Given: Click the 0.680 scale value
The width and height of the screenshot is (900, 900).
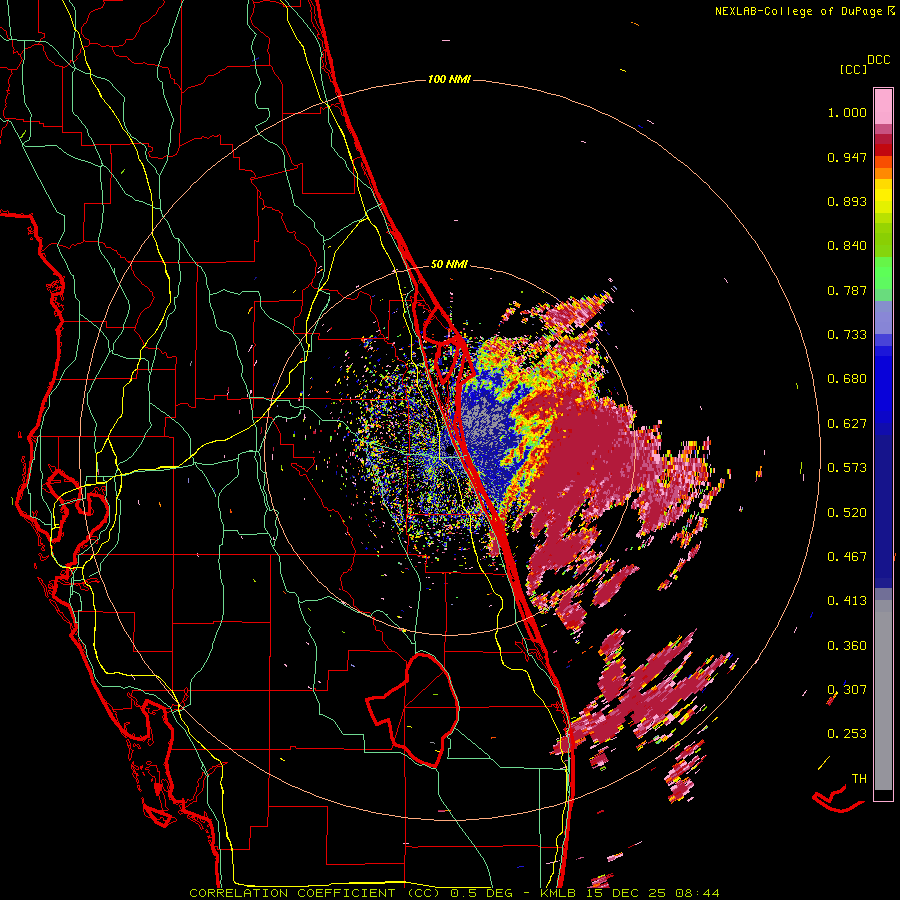Looking at the screenshot, I should pyautogui.click(x=847, y=379).
